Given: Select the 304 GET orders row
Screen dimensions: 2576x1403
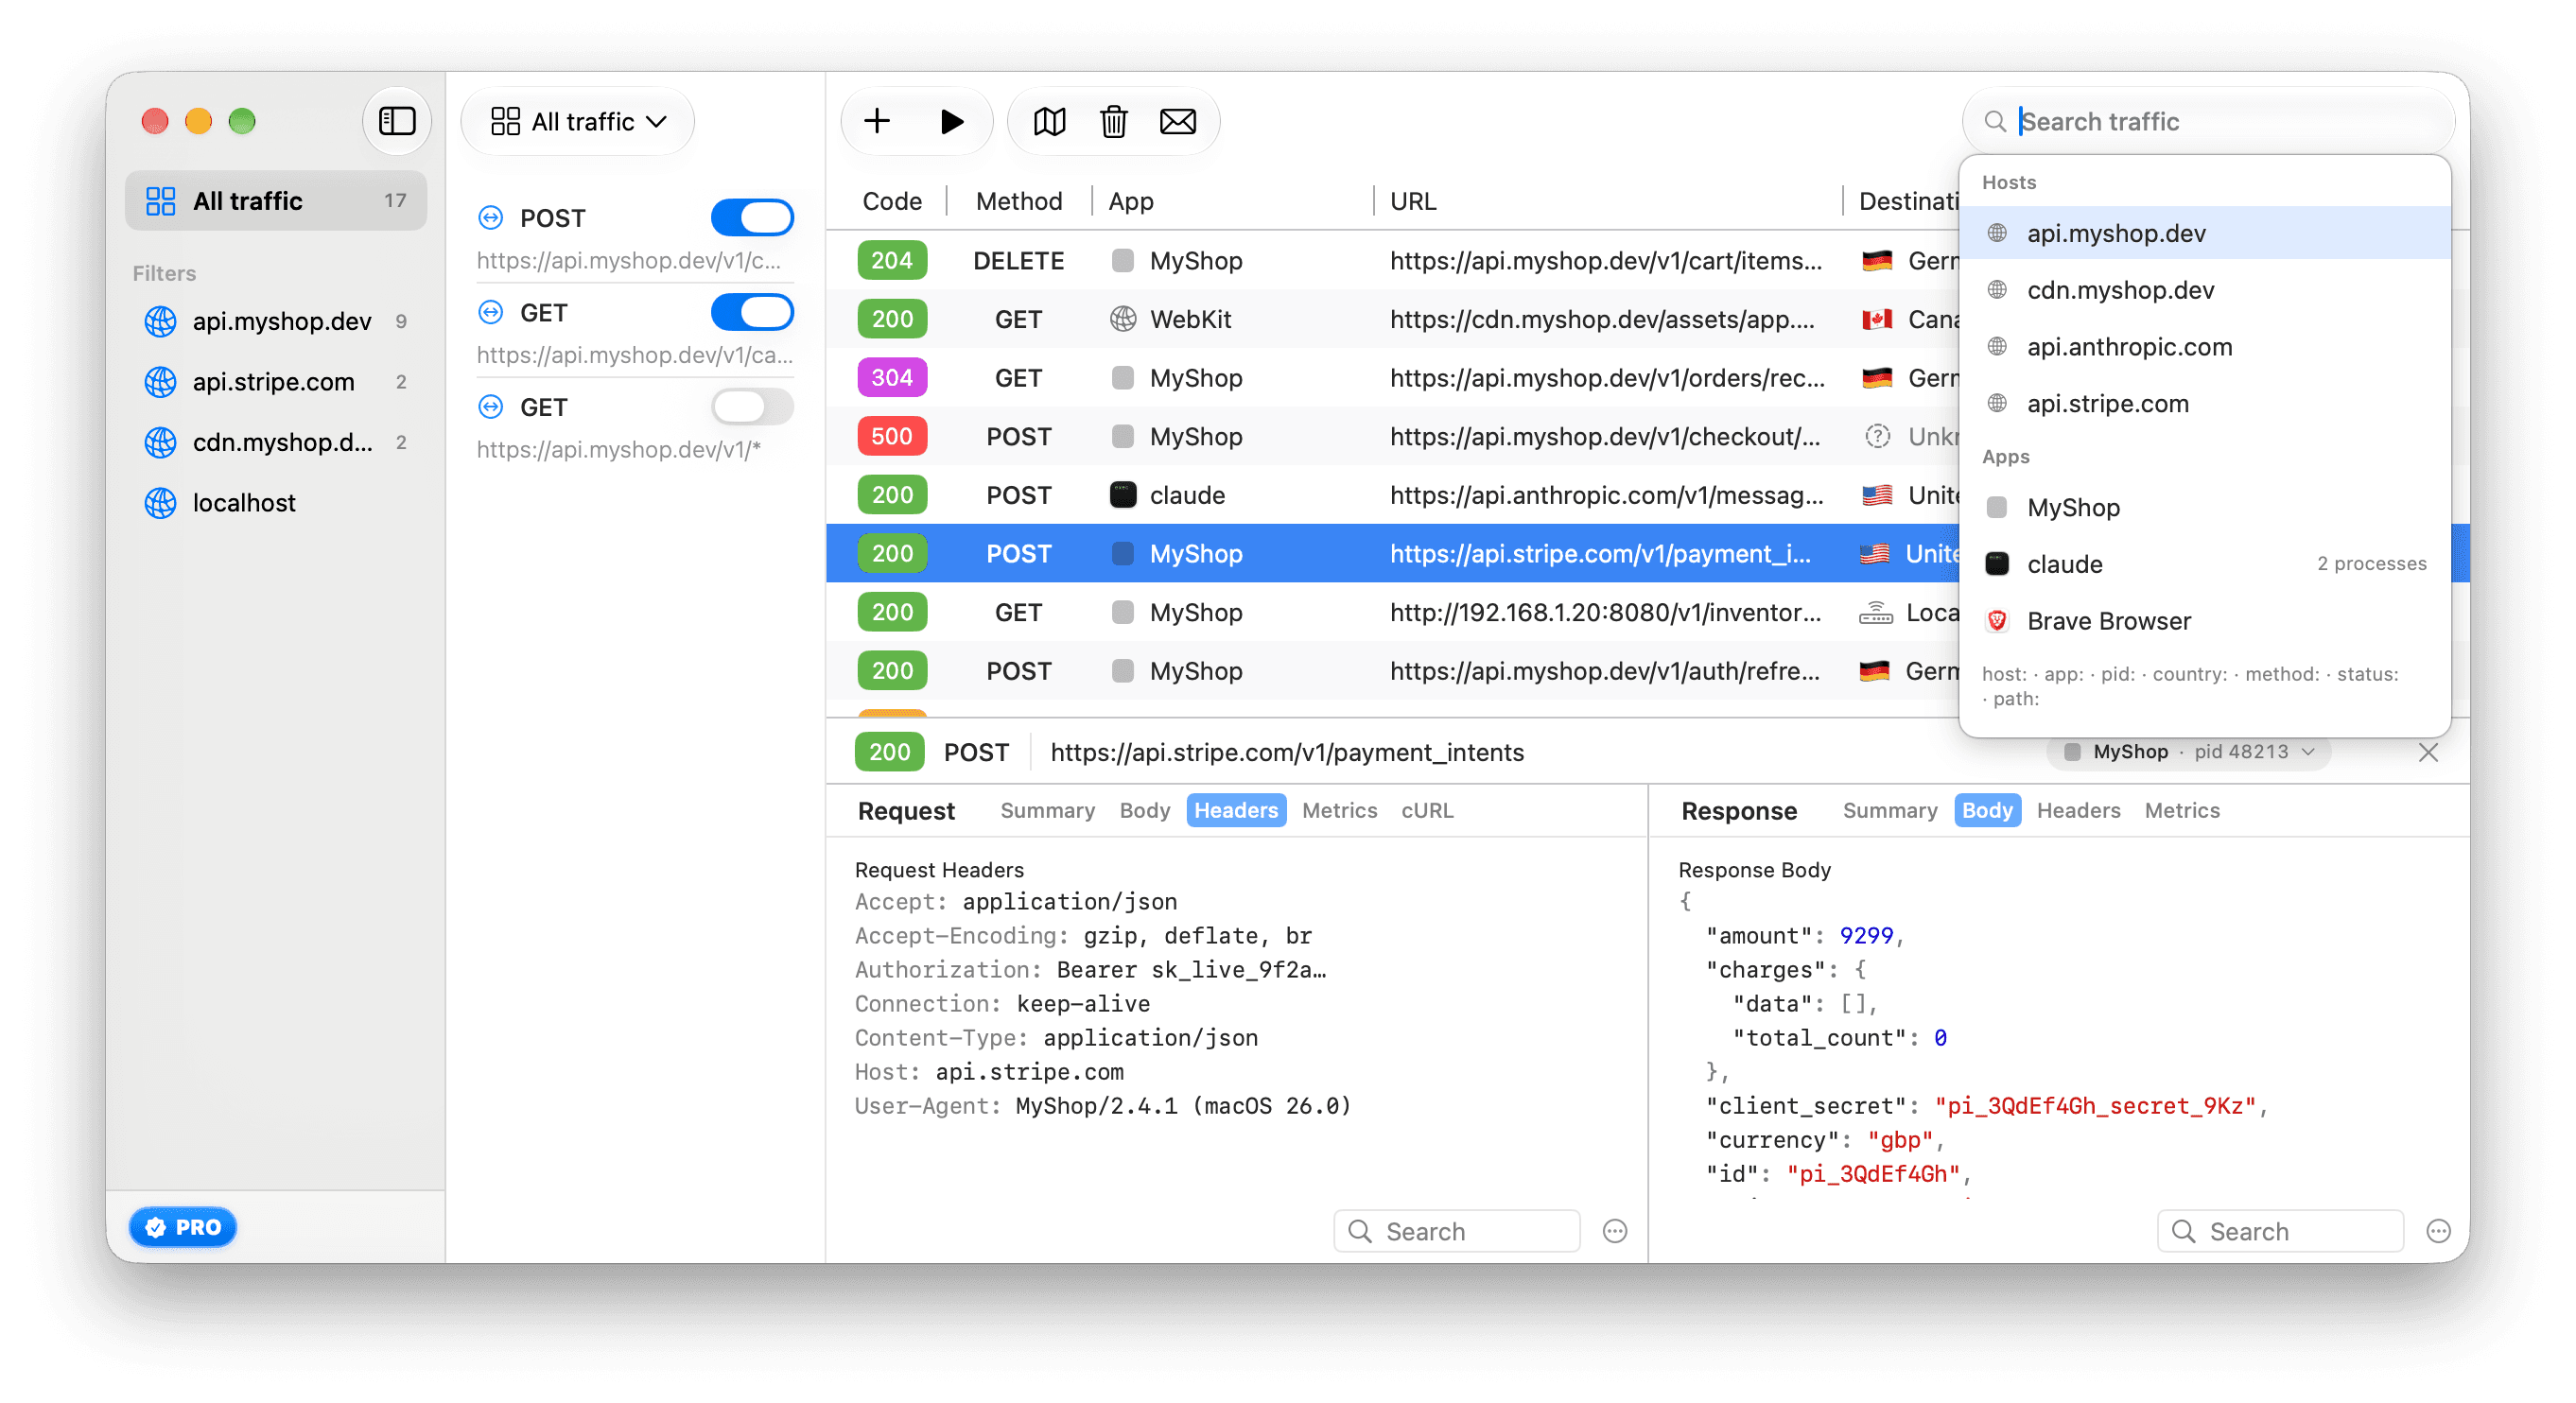Looking at the screenshot, I should coord(1392,378).
